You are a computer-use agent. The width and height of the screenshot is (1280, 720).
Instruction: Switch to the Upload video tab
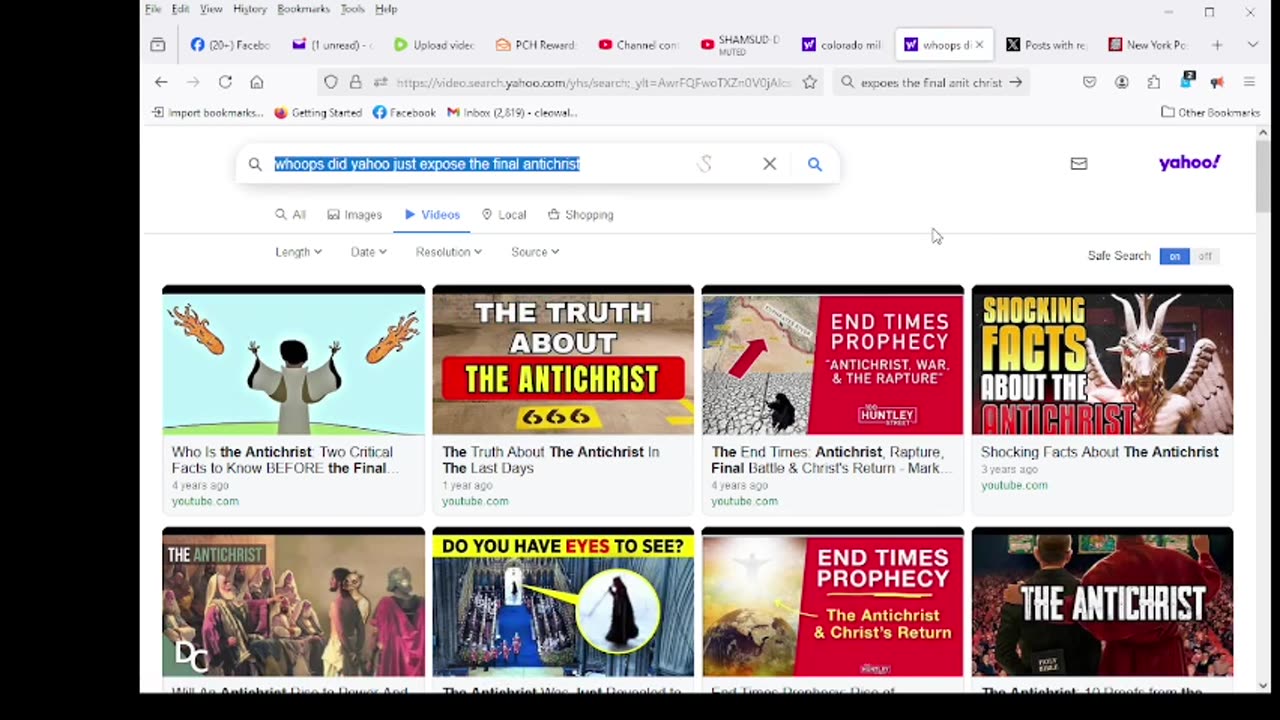point(434,45)
